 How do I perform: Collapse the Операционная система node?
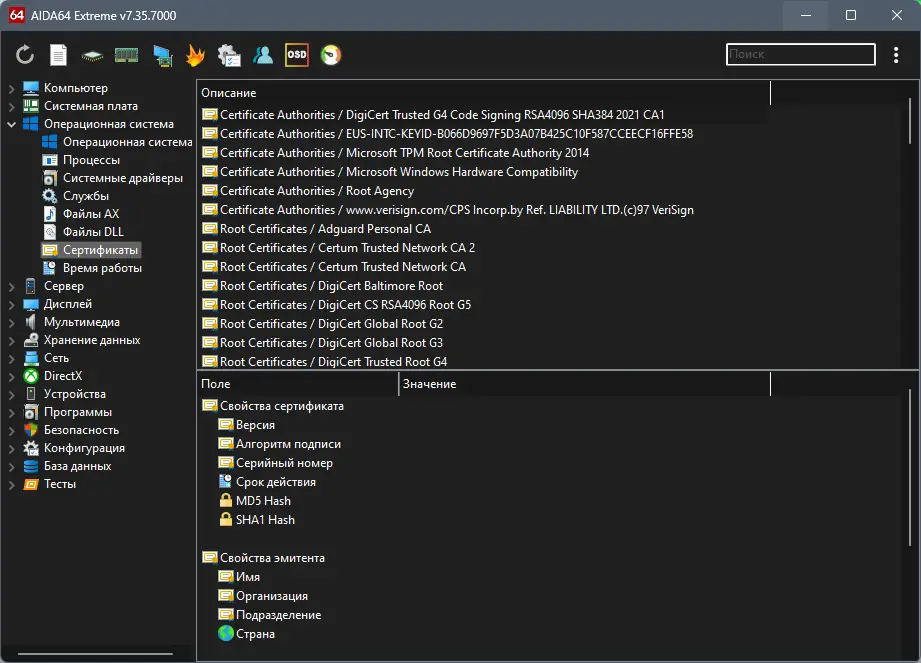click(x=11, y=124)
